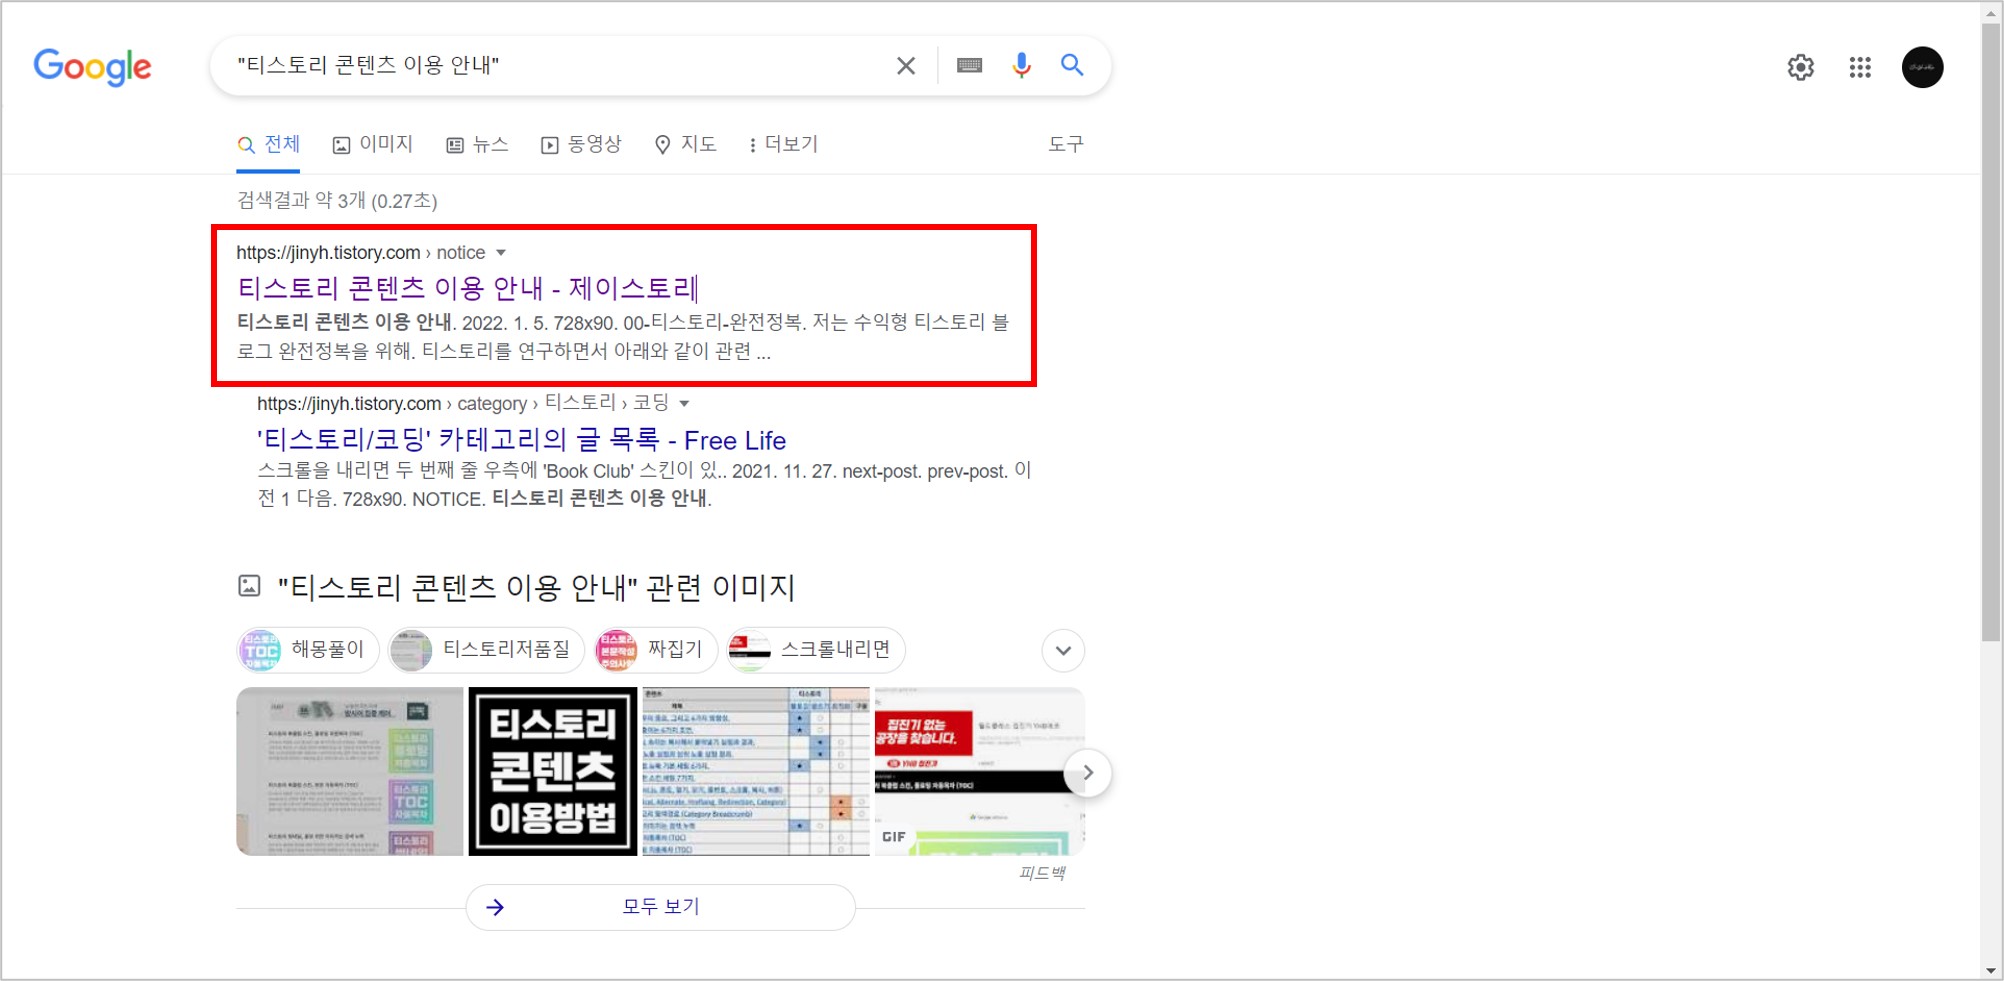Submit search with magnifying glass icon
This screenshot has height=981, width=2004.
click(x=1072, y=66)
